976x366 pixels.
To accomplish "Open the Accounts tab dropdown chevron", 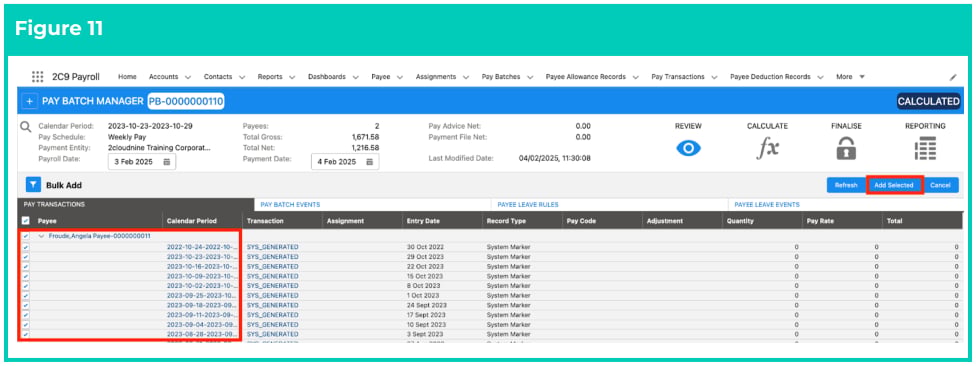I will (x=187, y=77).
